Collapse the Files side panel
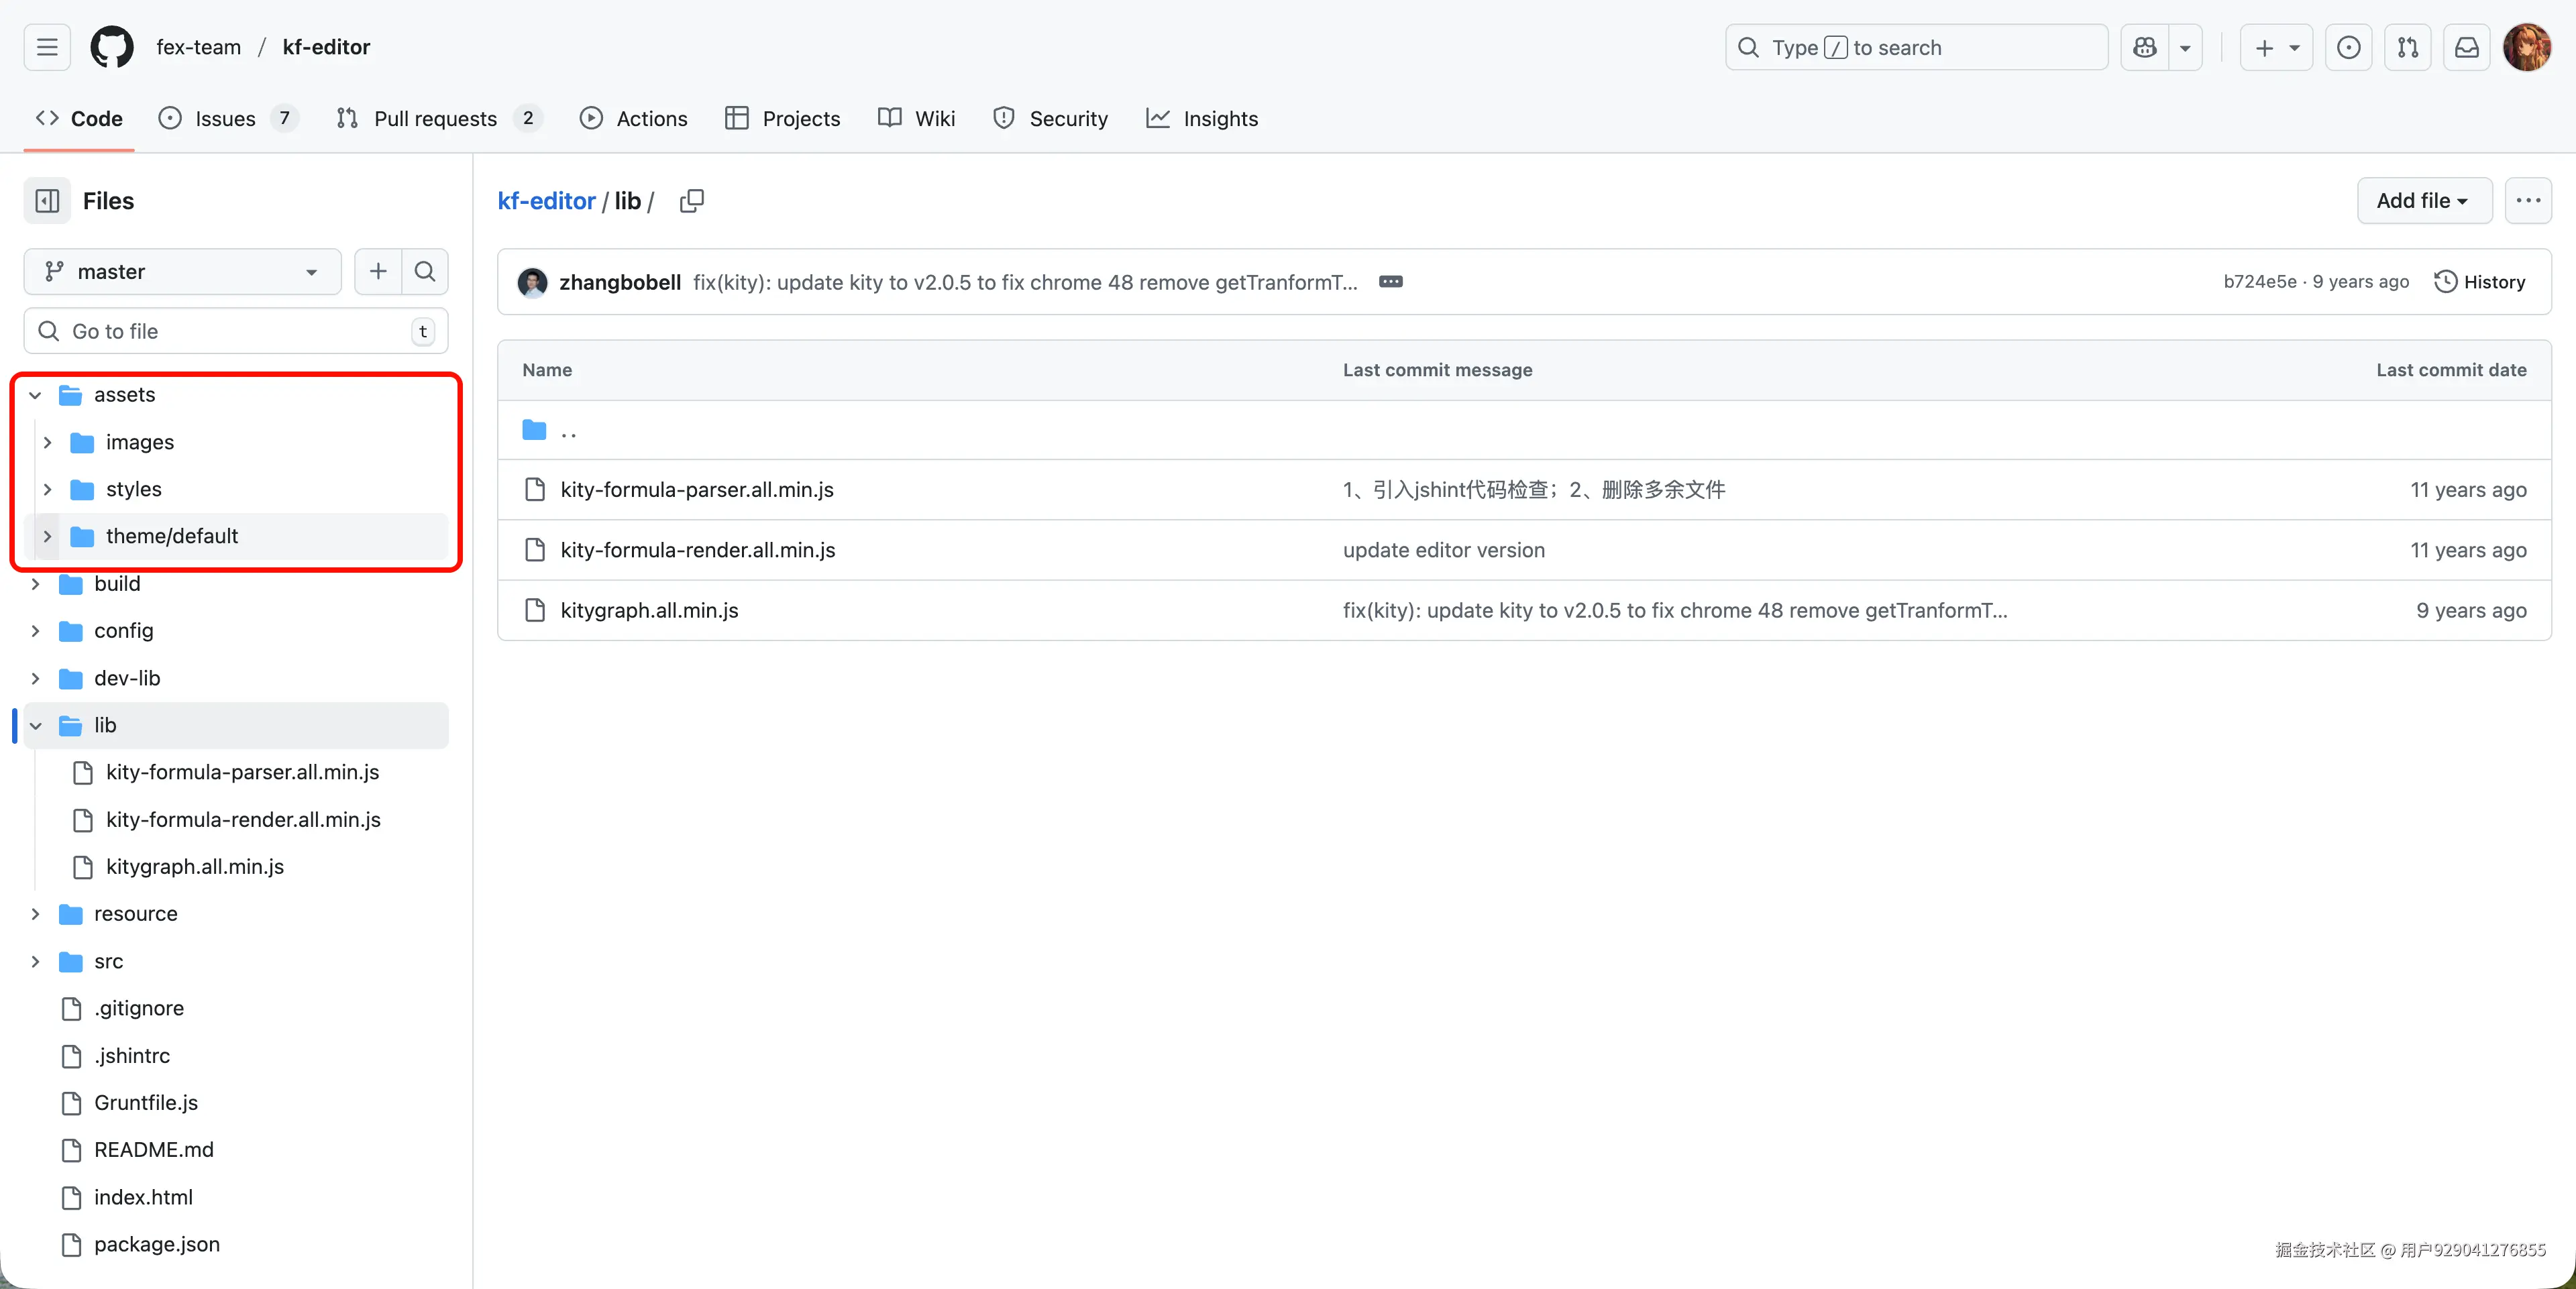 click(47, 201)
